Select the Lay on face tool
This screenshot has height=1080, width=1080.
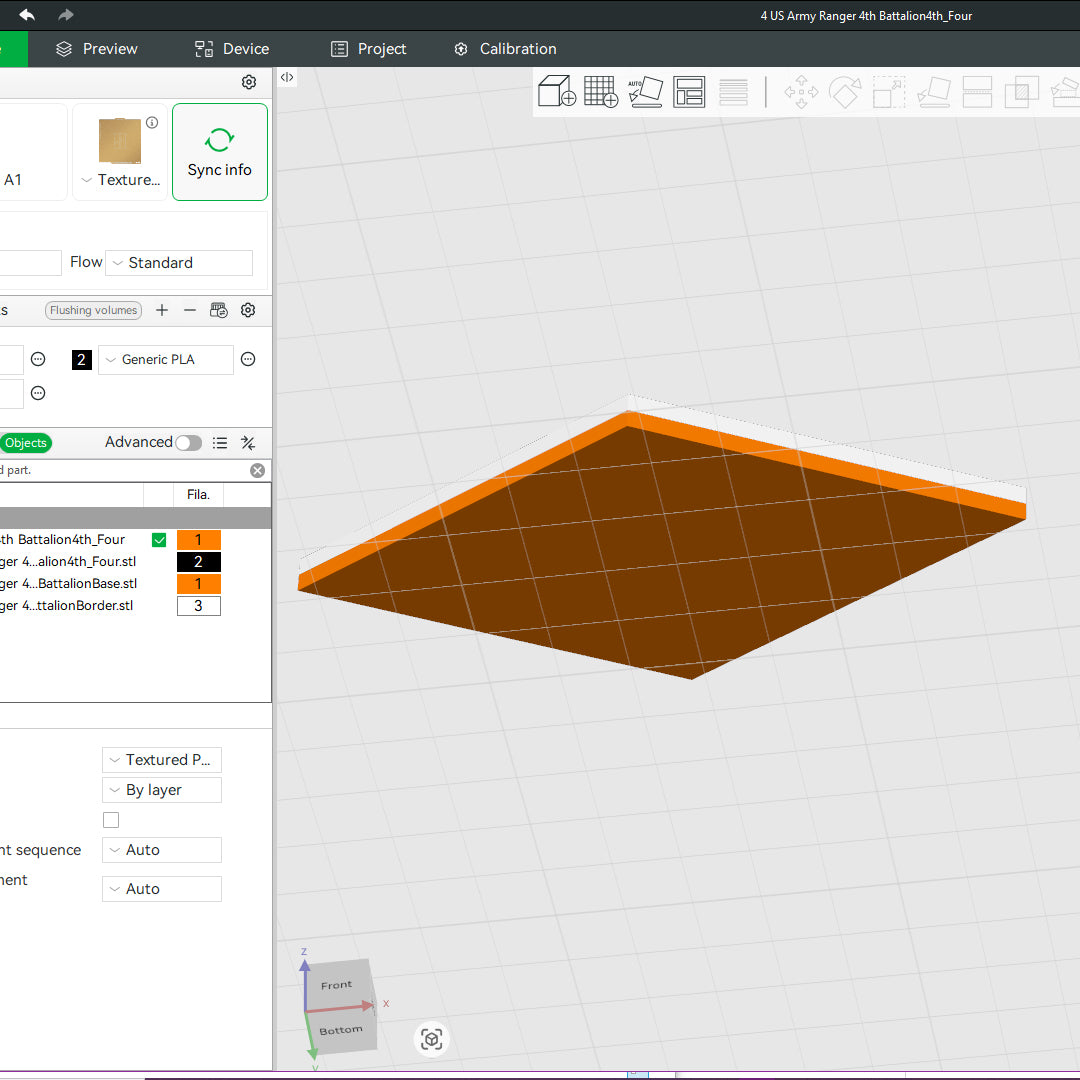tap(933, 91)
